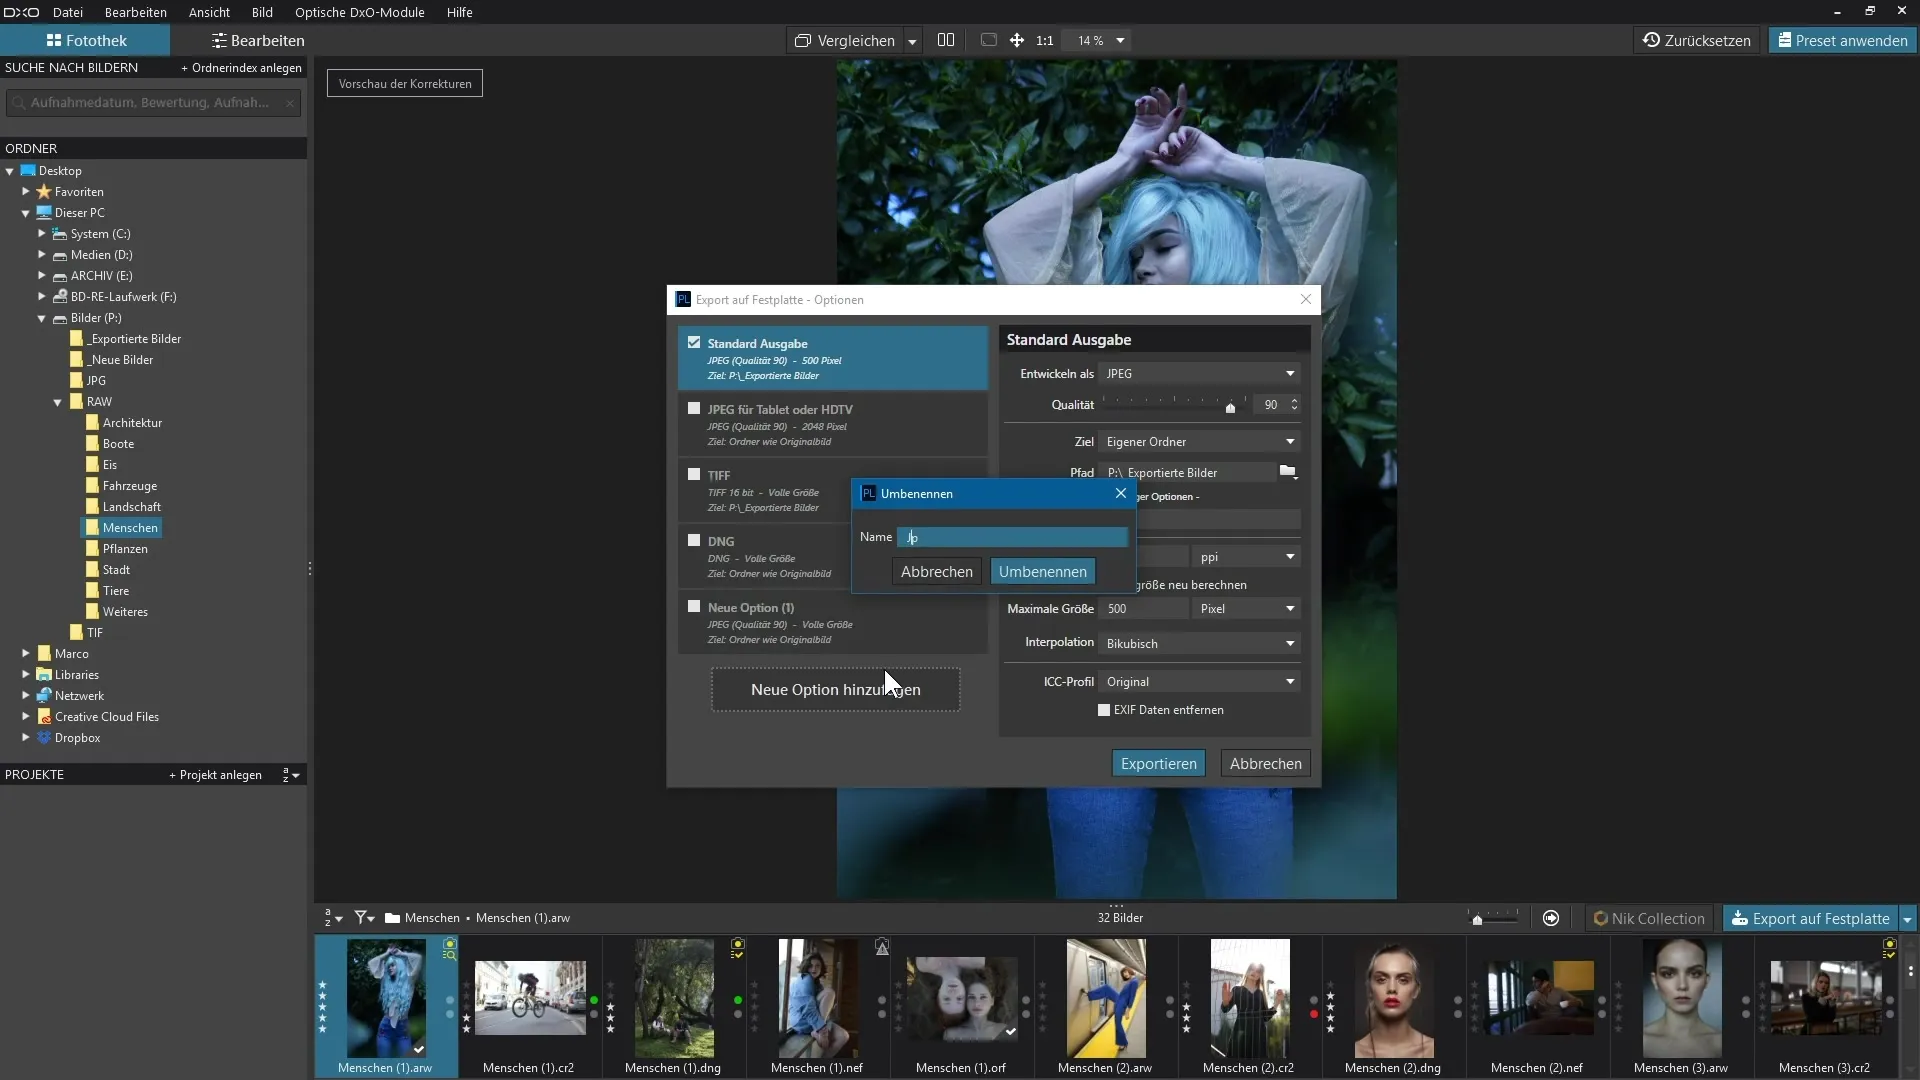This screenshot has width=1920, height=1080.
Task: Check the TIFF export option
Action: click(694, 474)
